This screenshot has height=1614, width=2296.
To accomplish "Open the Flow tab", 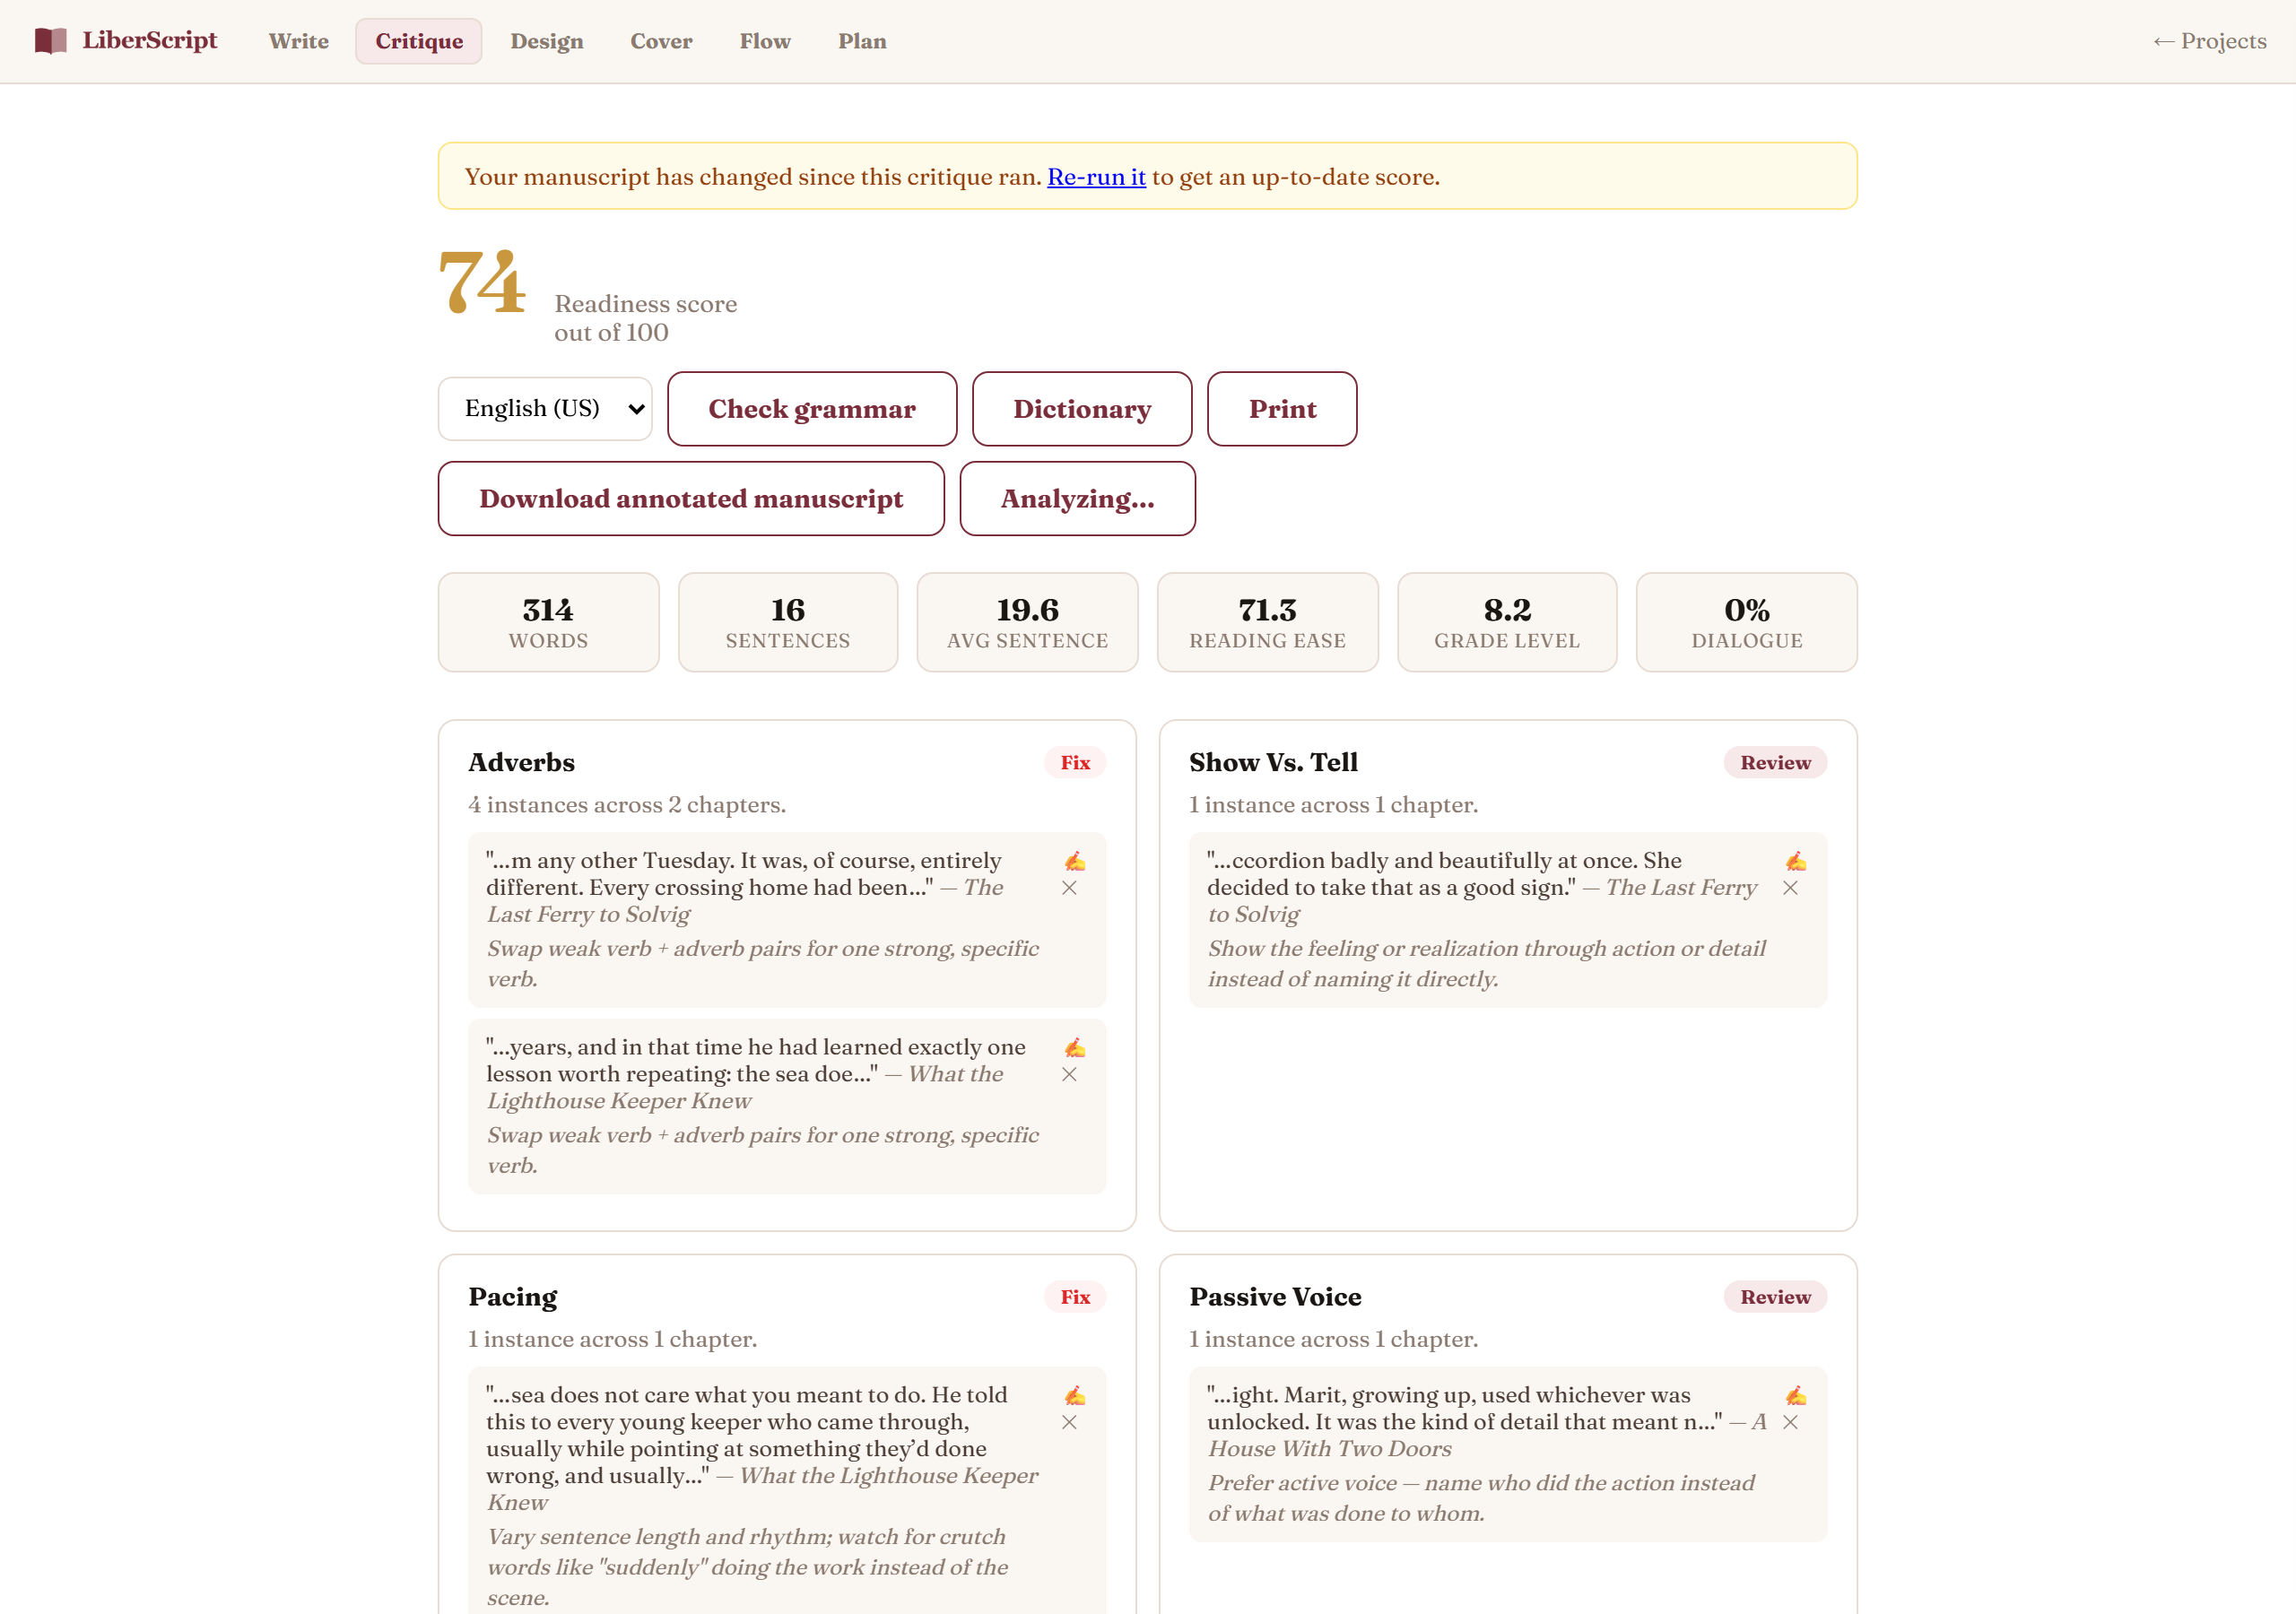I will 765,41.
